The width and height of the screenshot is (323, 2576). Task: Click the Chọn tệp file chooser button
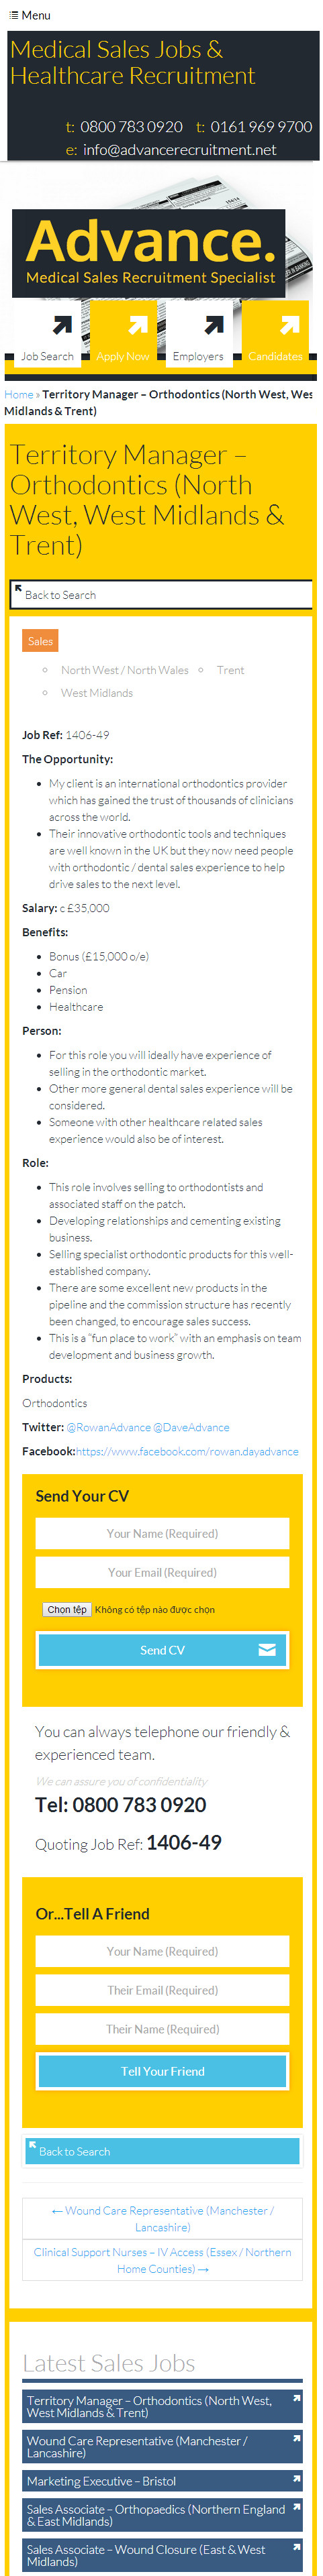67,1609
